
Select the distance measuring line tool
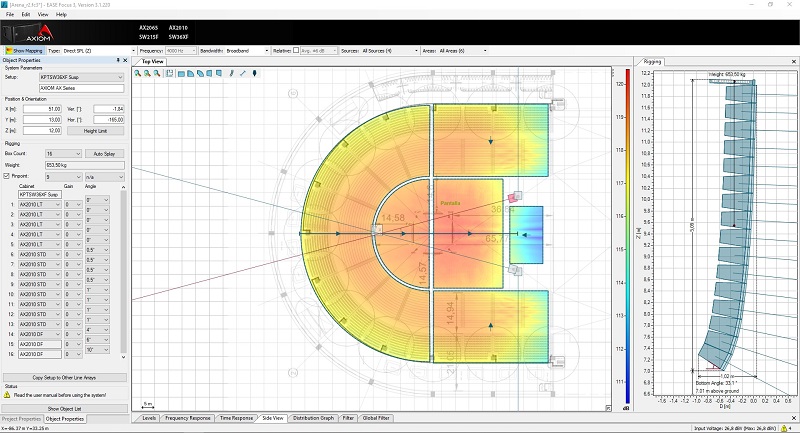243,73
